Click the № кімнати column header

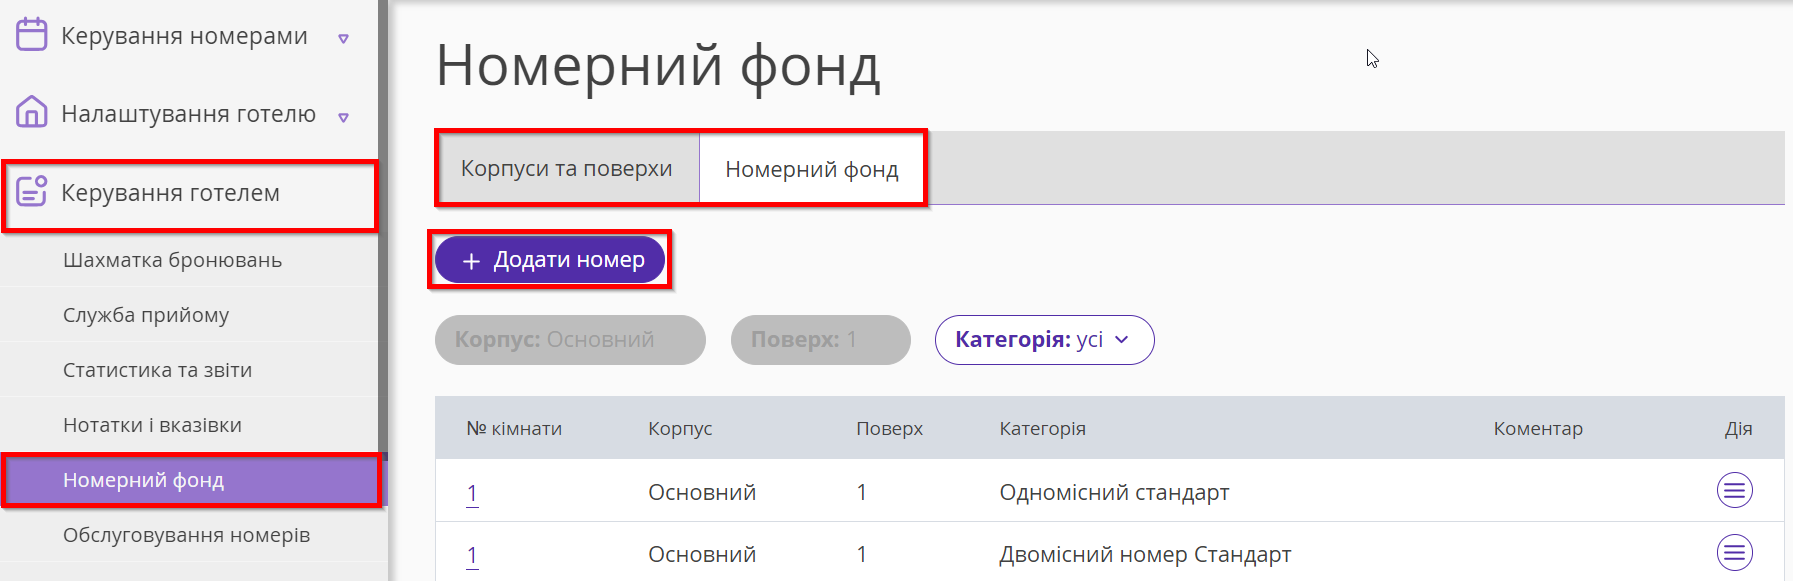514,428
